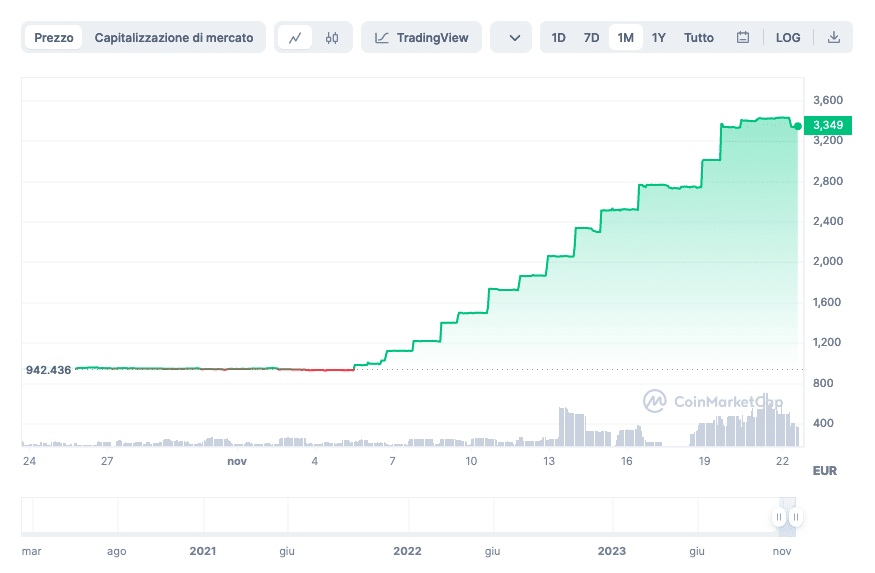
Task: Grab the right handle of the range slider
Action: [x=795, y=517]
